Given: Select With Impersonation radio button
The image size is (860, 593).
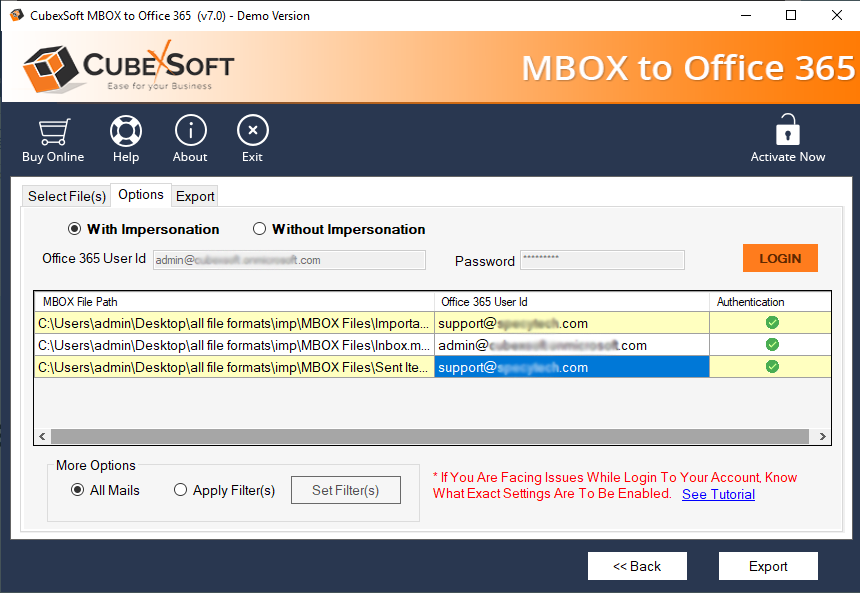Looking at the screenshot, I should coord(75,229).
